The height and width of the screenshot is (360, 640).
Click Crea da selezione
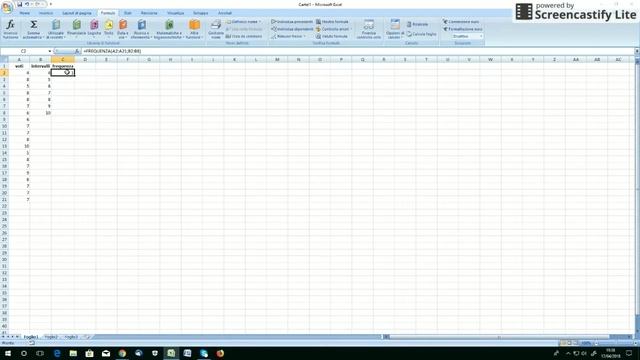coord(244,36)
